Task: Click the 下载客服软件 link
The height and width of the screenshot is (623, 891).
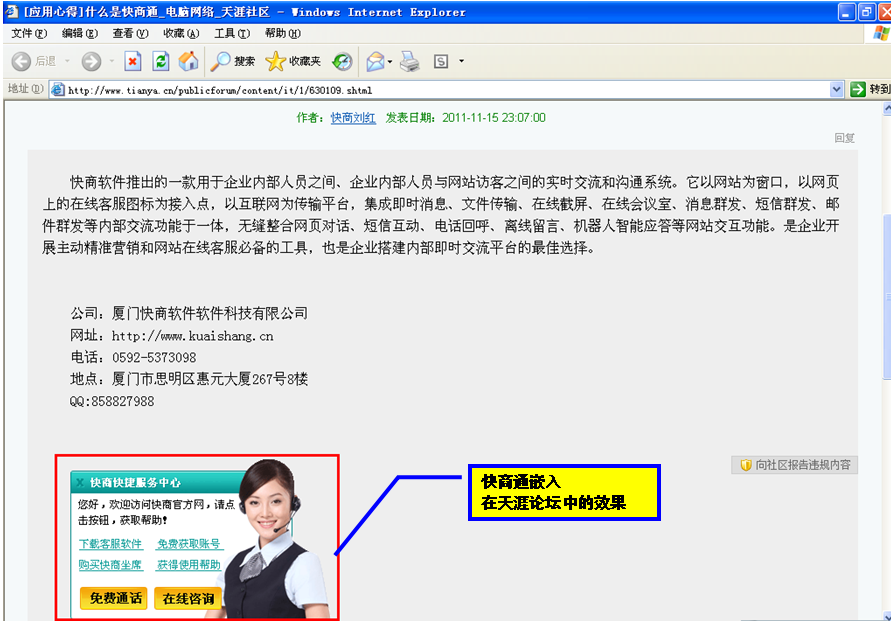Action: click(110, 544)
